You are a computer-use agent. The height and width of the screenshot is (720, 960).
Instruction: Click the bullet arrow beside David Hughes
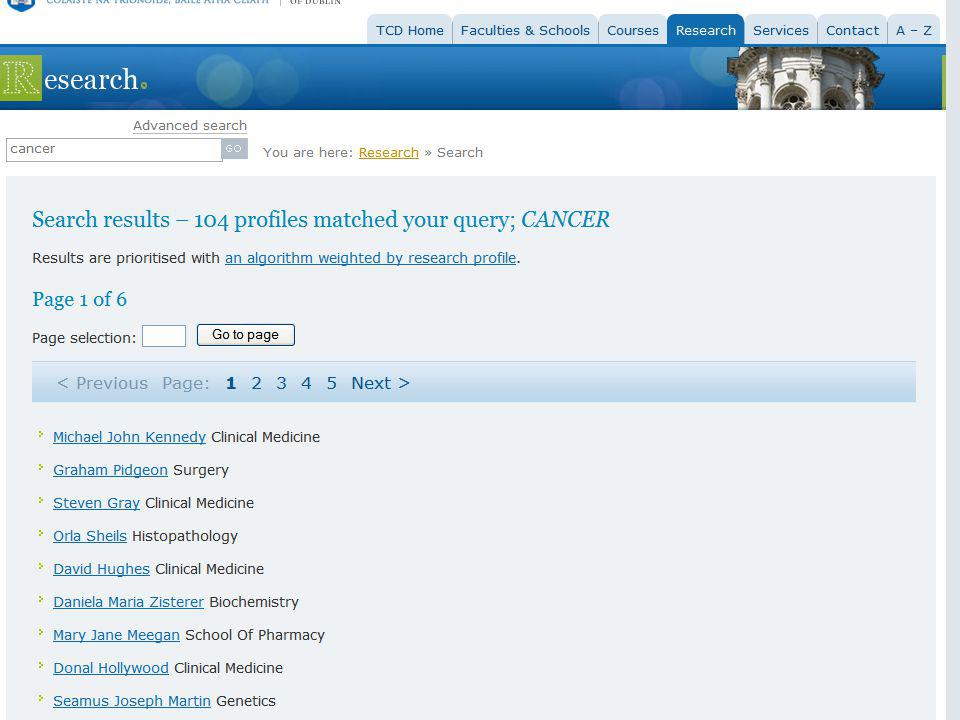[x=40, y=566]
